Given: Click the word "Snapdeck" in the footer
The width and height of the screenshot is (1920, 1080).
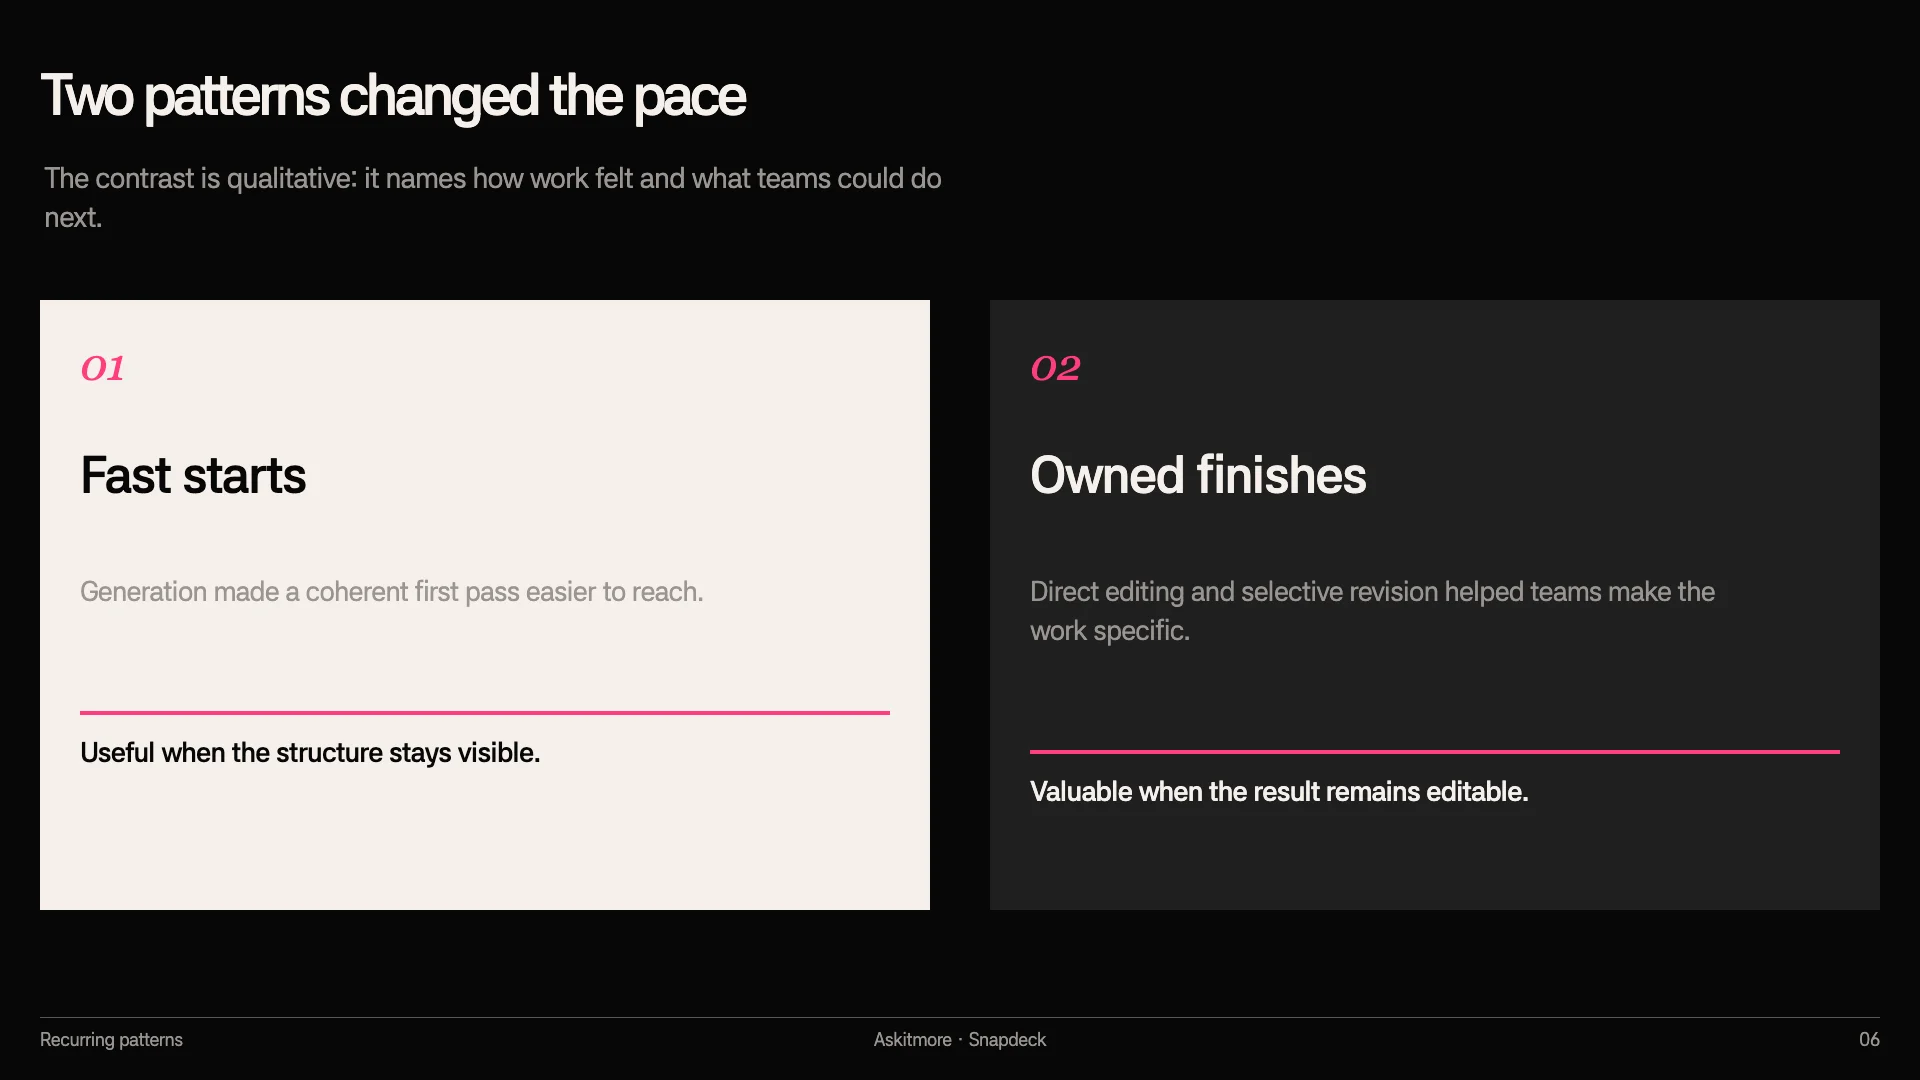Looking at the screenshot, I should (x=1007, y=1040).
